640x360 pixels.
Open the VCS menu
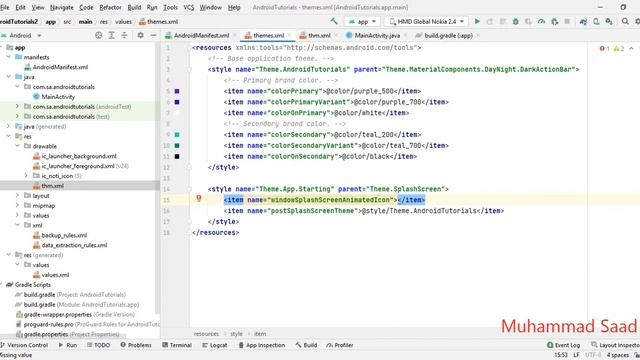click(189, 7)
